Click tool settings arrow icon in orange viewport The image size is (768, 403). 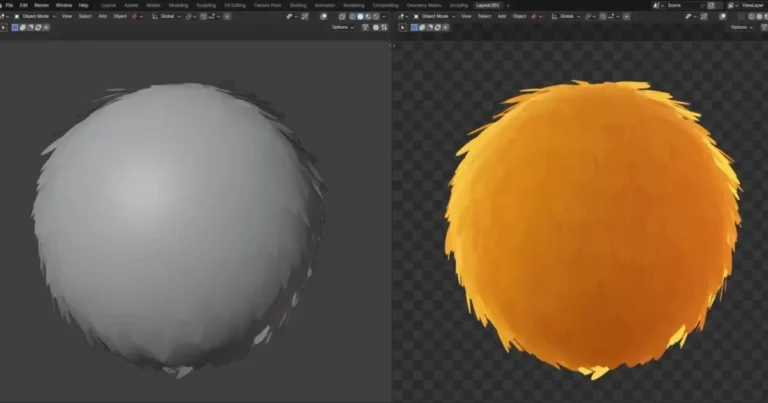pos(402,27)
